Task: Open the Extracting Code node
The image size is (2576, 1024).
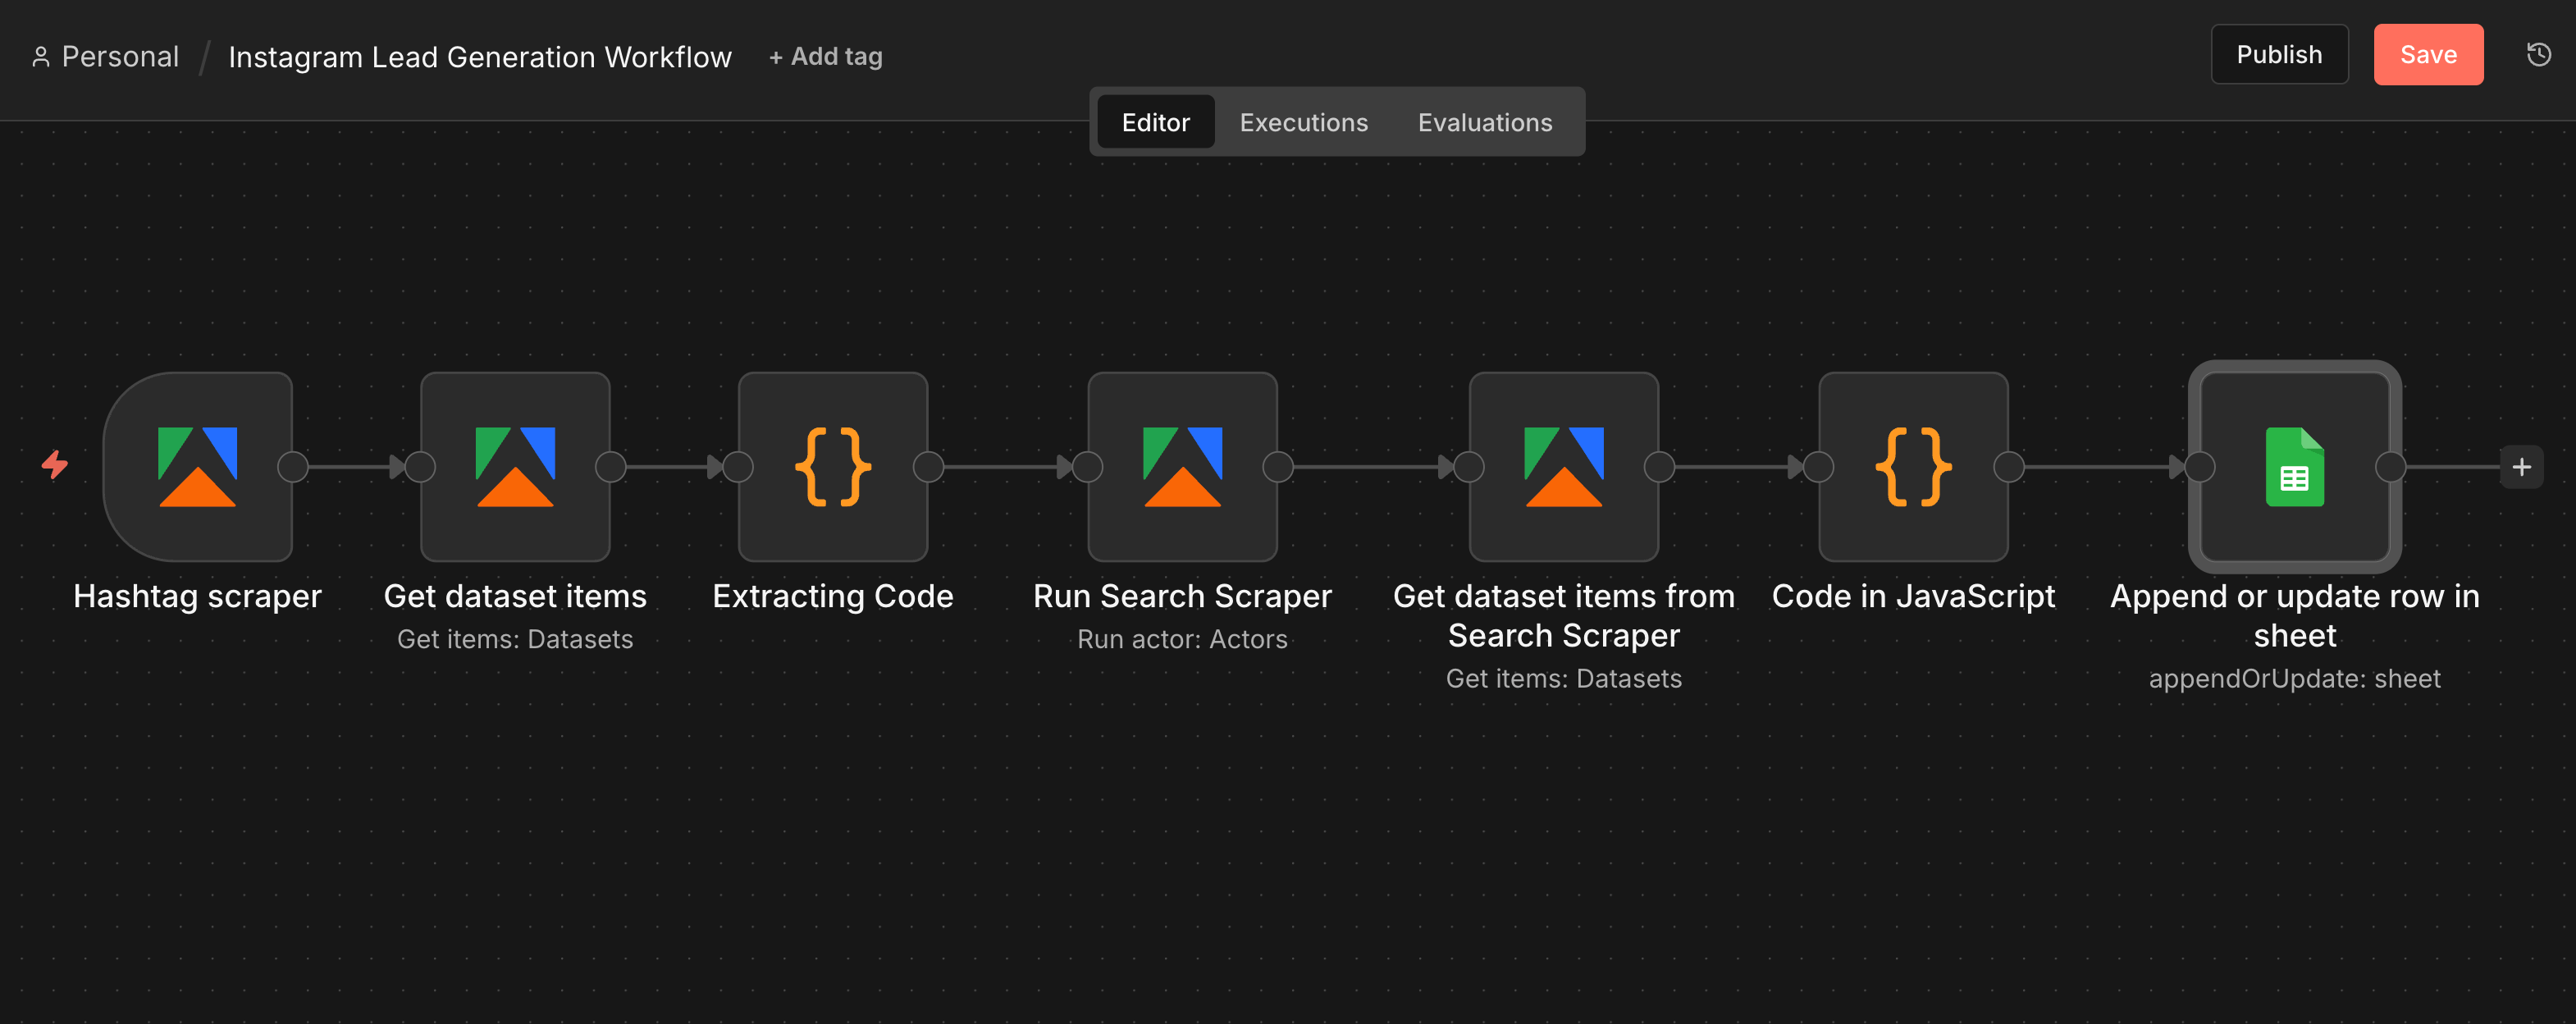Action: 832,466
